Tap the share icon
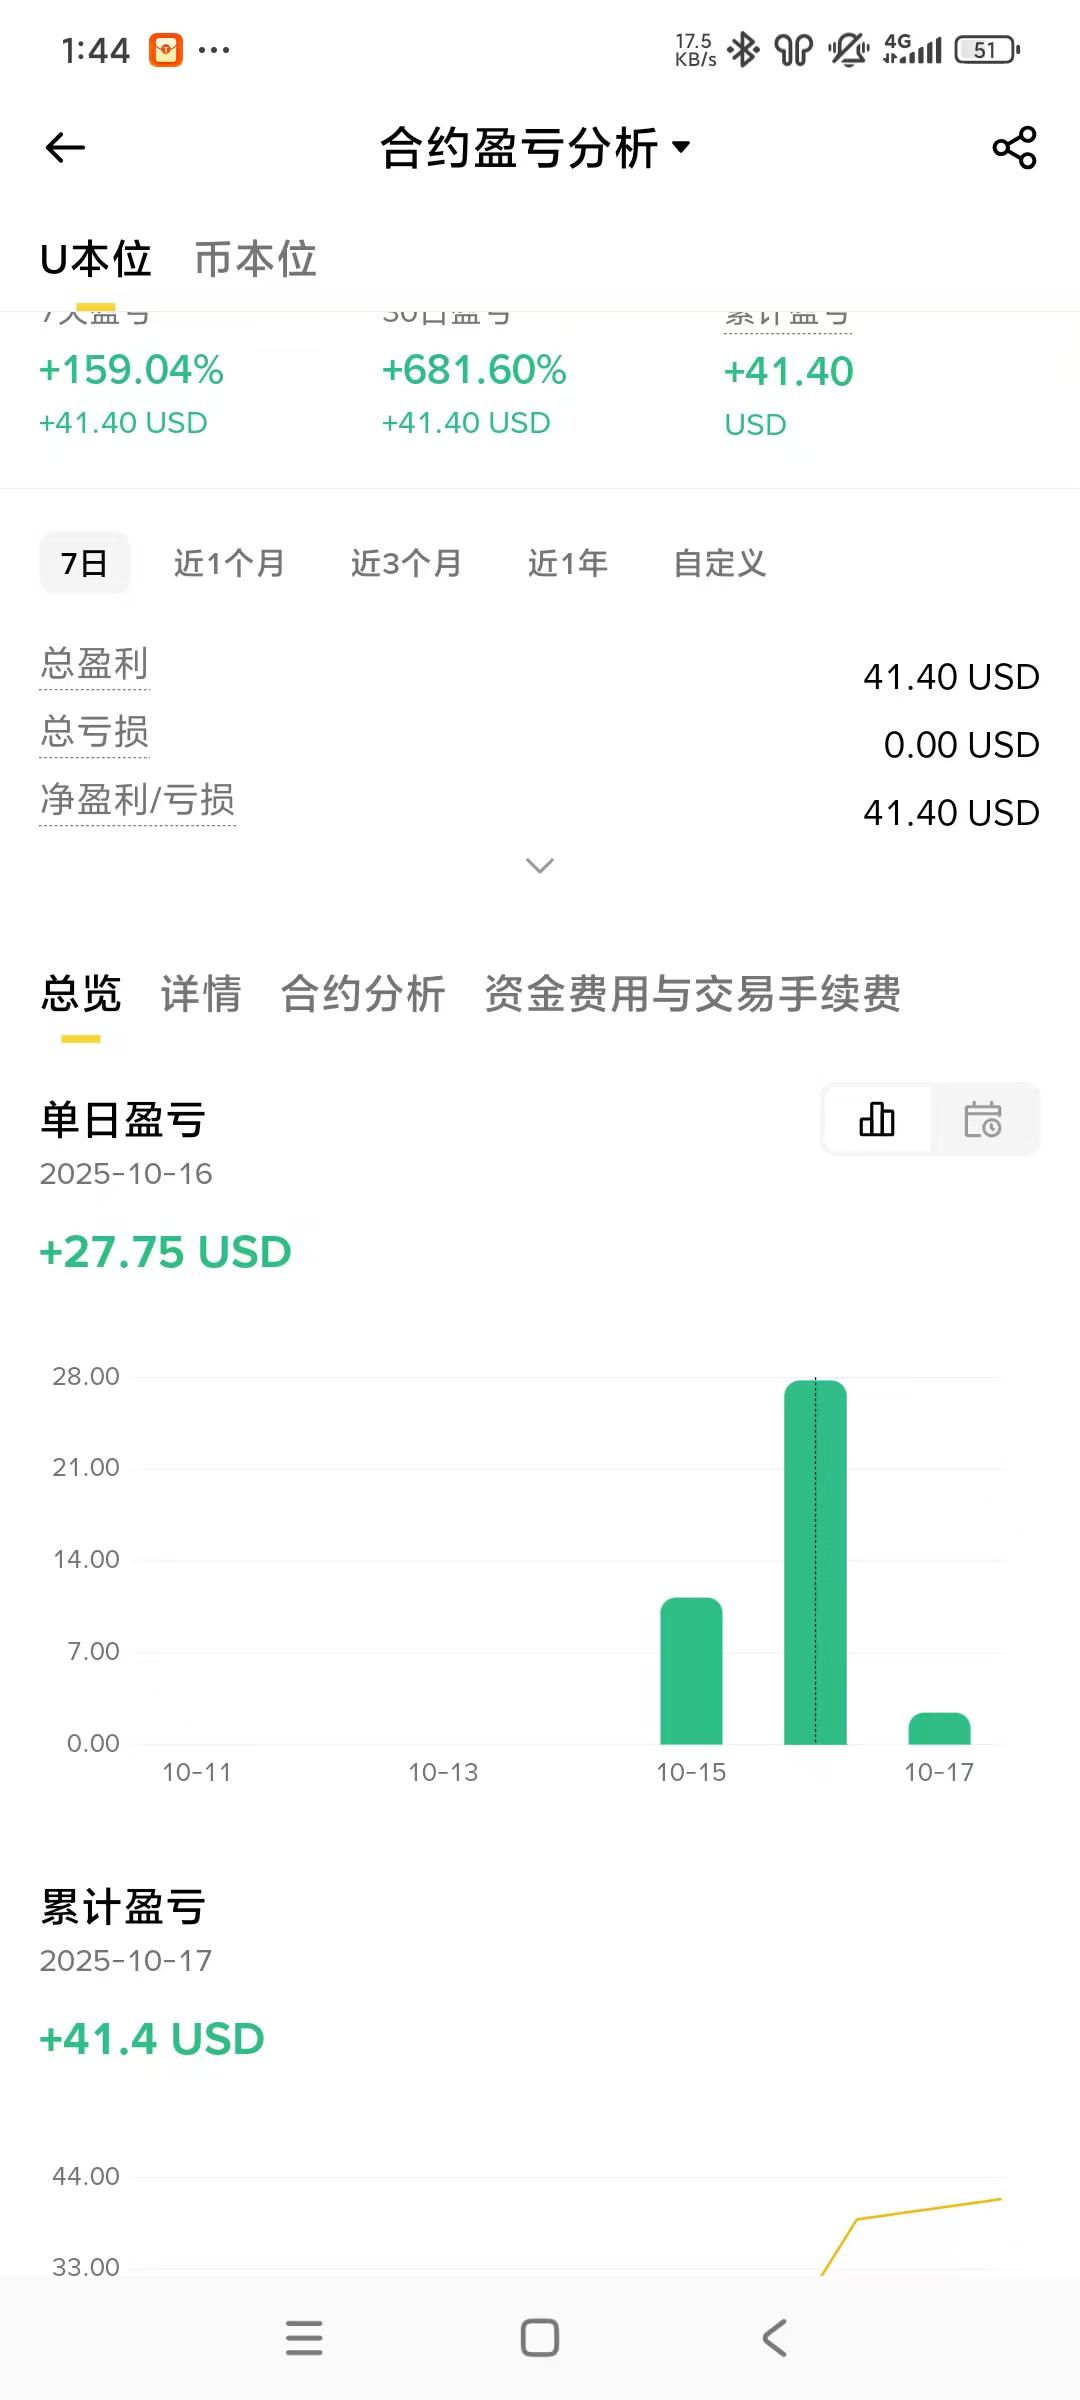Screen dimensions: 1080x2400 click(1014, 148)
